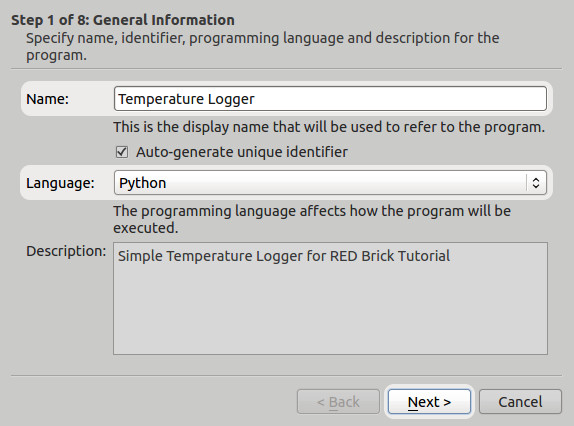Click the 'Language:' field label
Viewport: 574px width, 426px height.
tap(60, 183)
